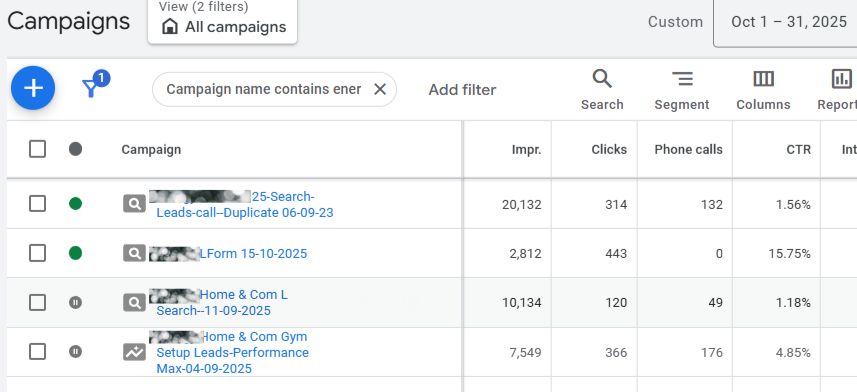Check the Home & Com L Search row checkbox
Viewport: 857px width, 392px height.
coord(37,302)
